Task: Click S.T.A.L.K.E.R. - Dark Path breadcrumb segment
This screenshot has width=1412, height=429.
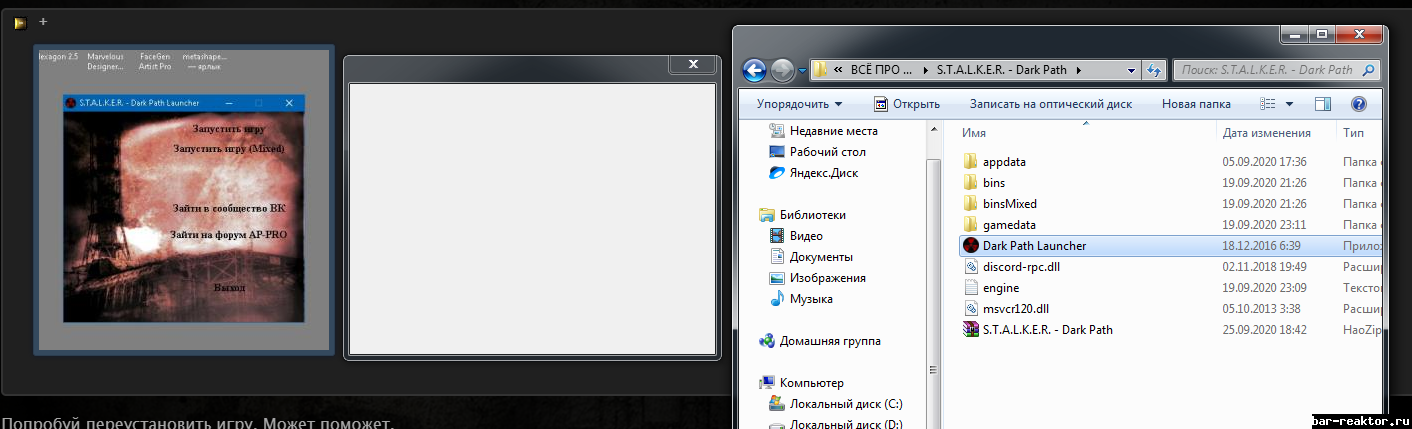Action: pyautogui.click(x=1001, y=70)
